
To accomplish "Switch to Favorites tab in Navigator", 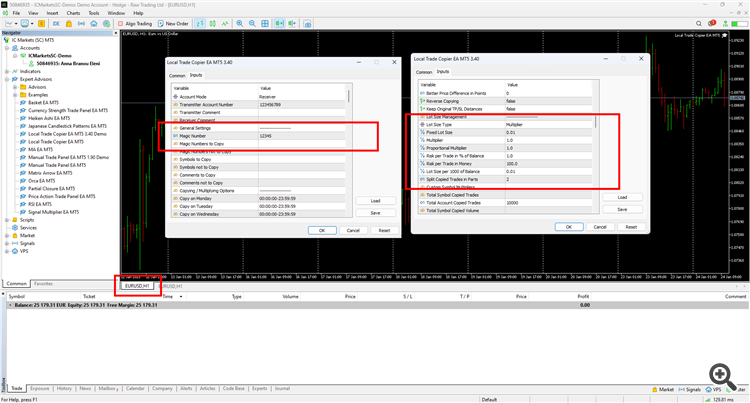I will point(43,283).
